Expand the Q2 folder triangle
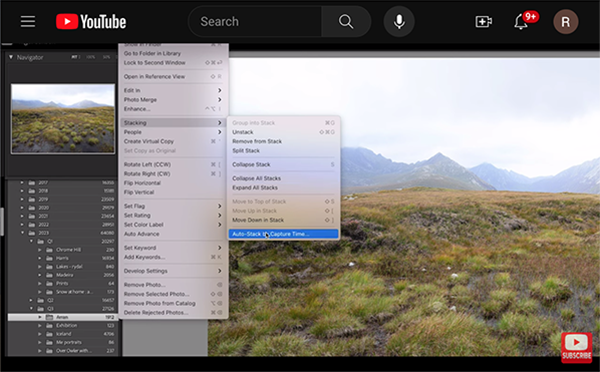Viewport: 600px width, 372px height. (x=31, y=300)
